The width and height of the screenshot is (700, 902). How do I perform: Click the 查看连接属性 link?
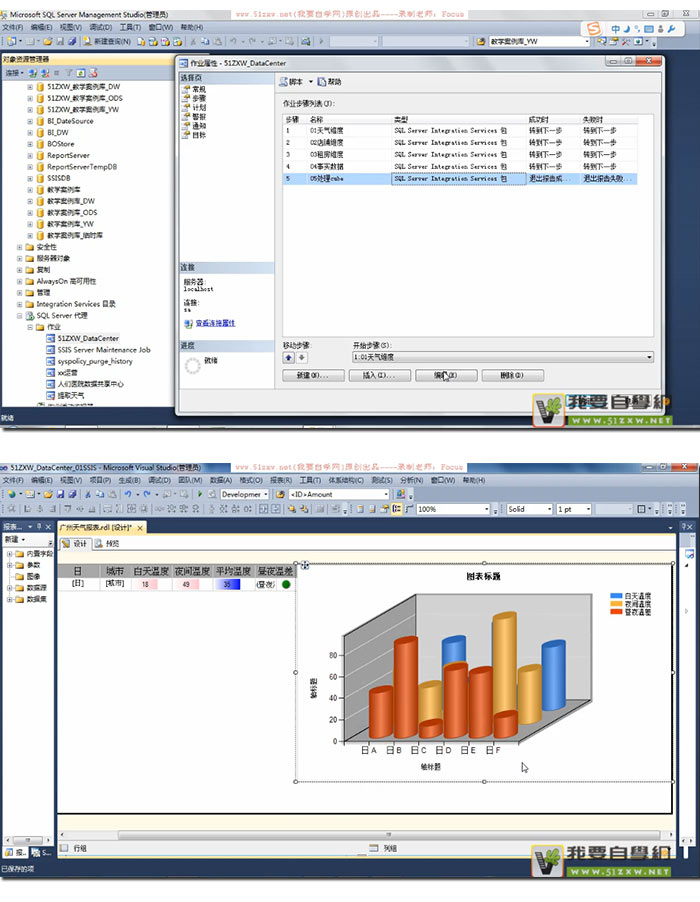[215, 323]
